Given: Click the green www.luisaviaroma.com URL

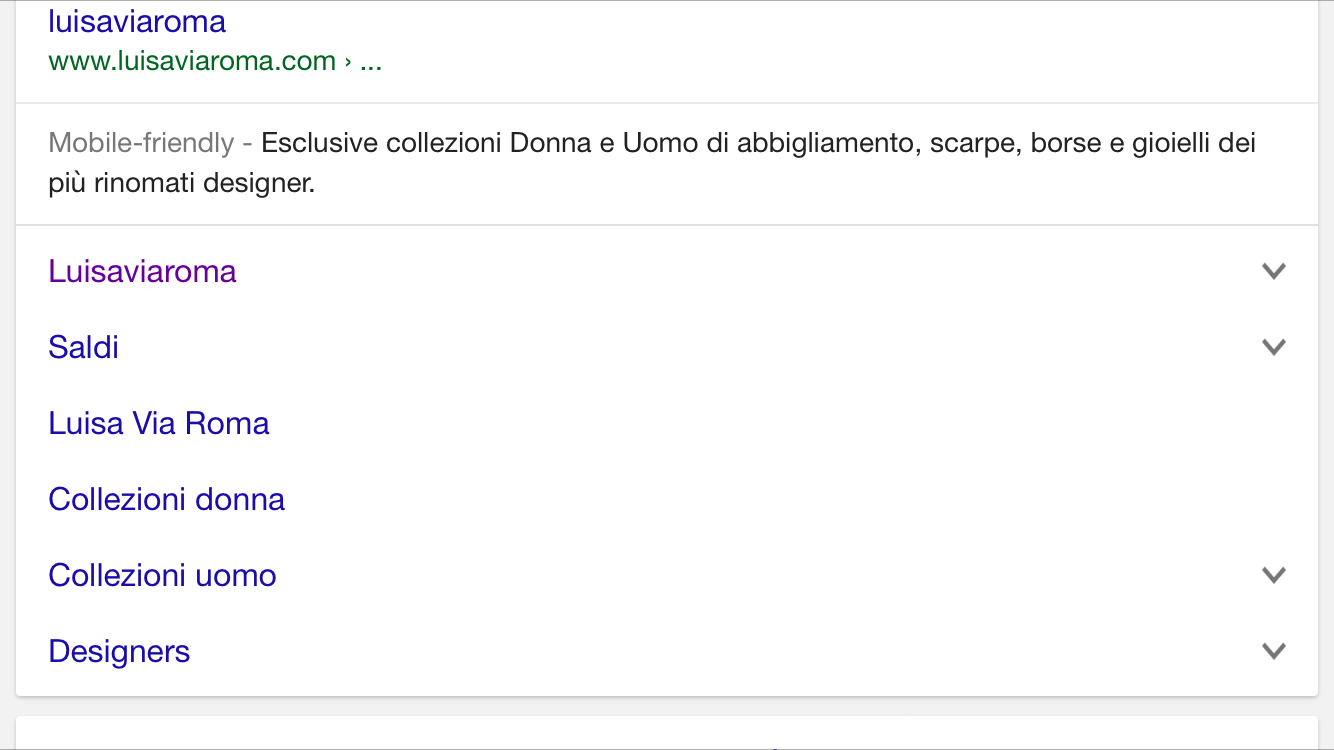Looking at the screenshot, I should (x=191, y=61).
